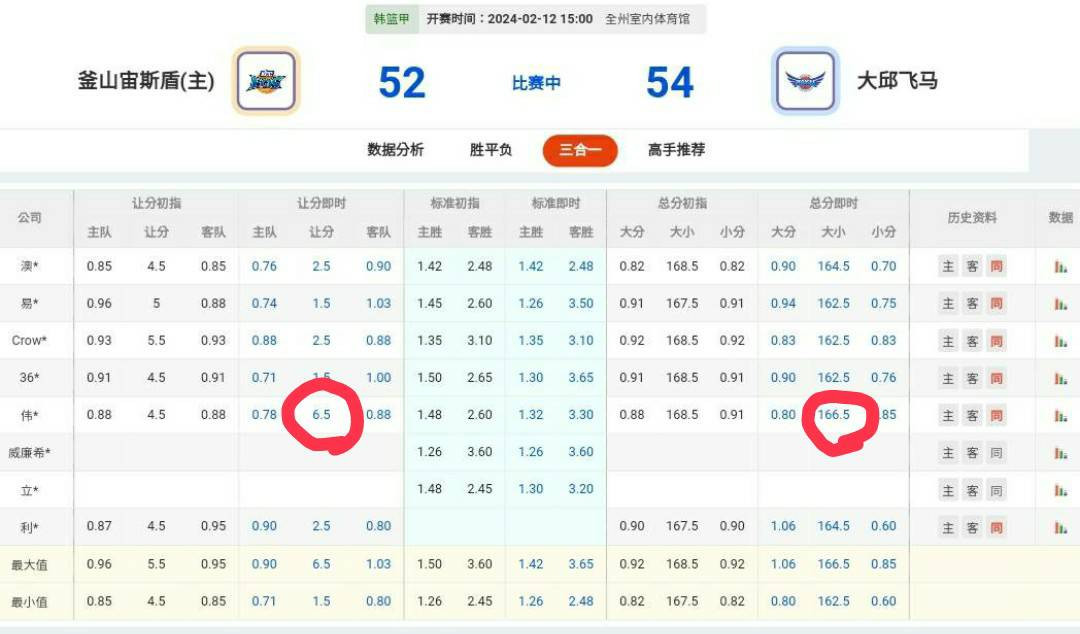Image resolution: width=1080 pixels, height=634 pixels.
Task: Open the data chart icon for 易* row
Action: (1061, 303)
